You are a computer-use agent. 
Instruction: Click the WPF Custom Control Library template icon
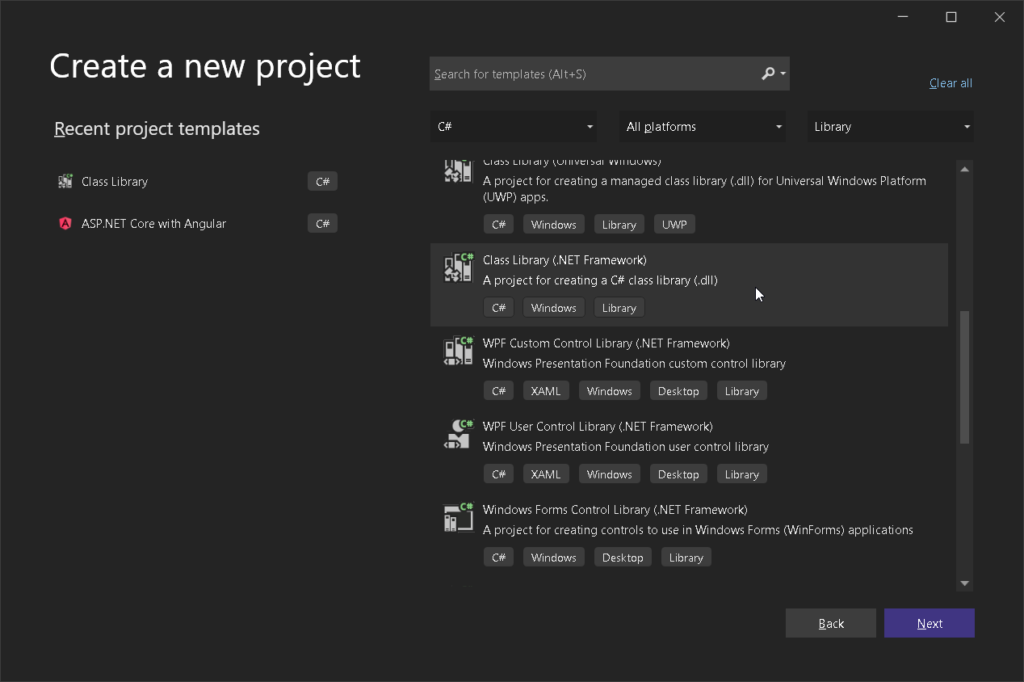tap(458, 352)
